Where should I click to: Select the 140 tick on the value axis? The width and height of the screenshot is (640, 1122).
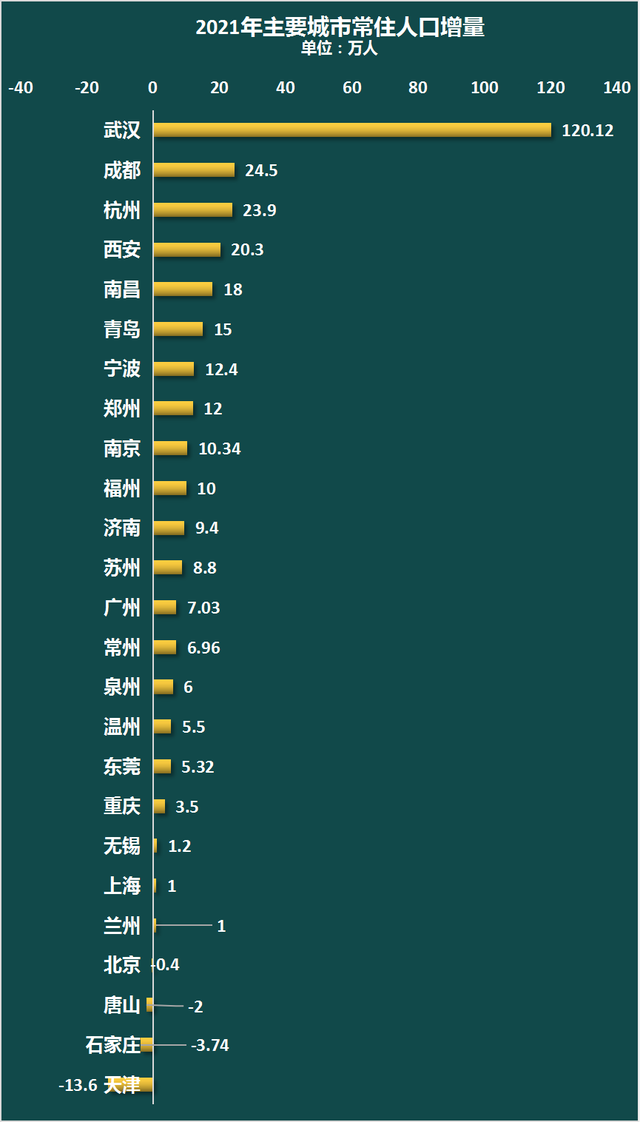click(x=617, y=88)
